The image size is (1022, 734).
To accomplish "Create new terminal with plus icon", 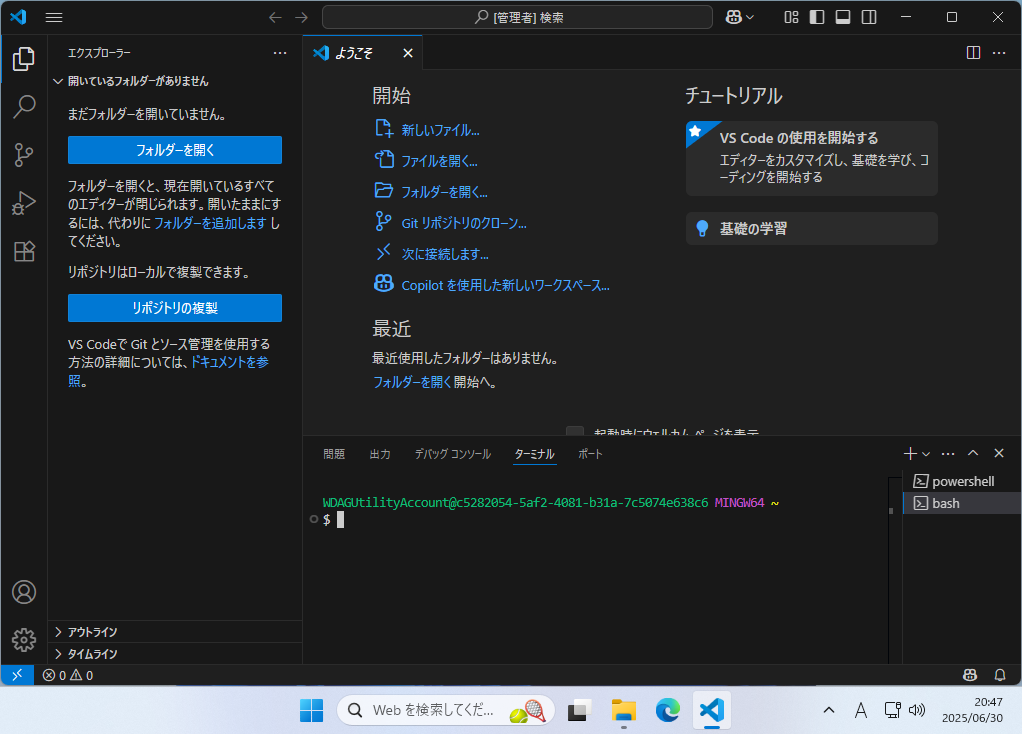I will coord(911,454).
